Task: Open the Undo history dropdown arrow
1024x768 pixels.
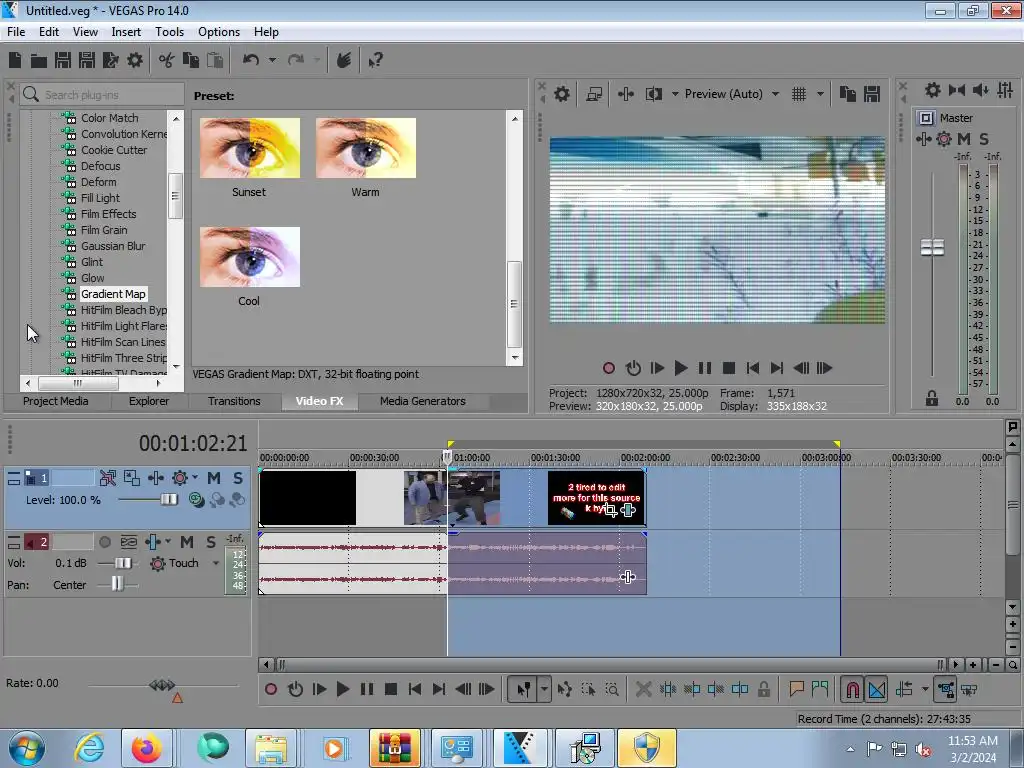Action: [272, 61]
